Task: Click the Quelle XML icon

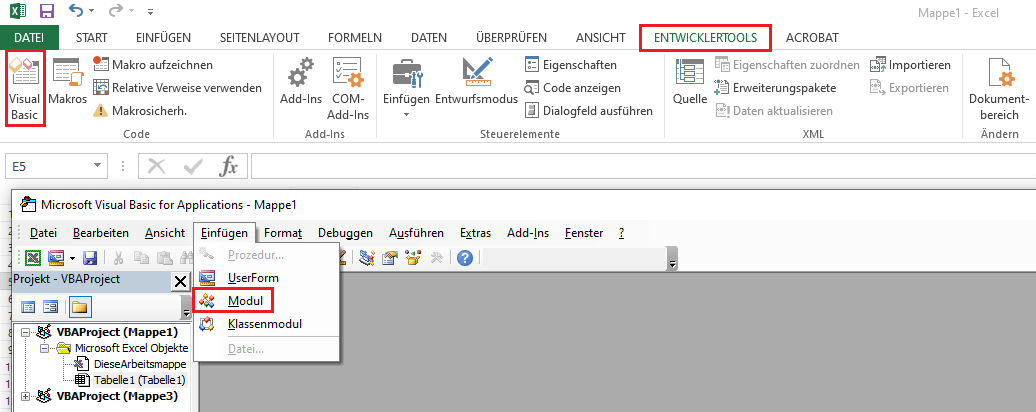Action: click(x=689, y=88)
